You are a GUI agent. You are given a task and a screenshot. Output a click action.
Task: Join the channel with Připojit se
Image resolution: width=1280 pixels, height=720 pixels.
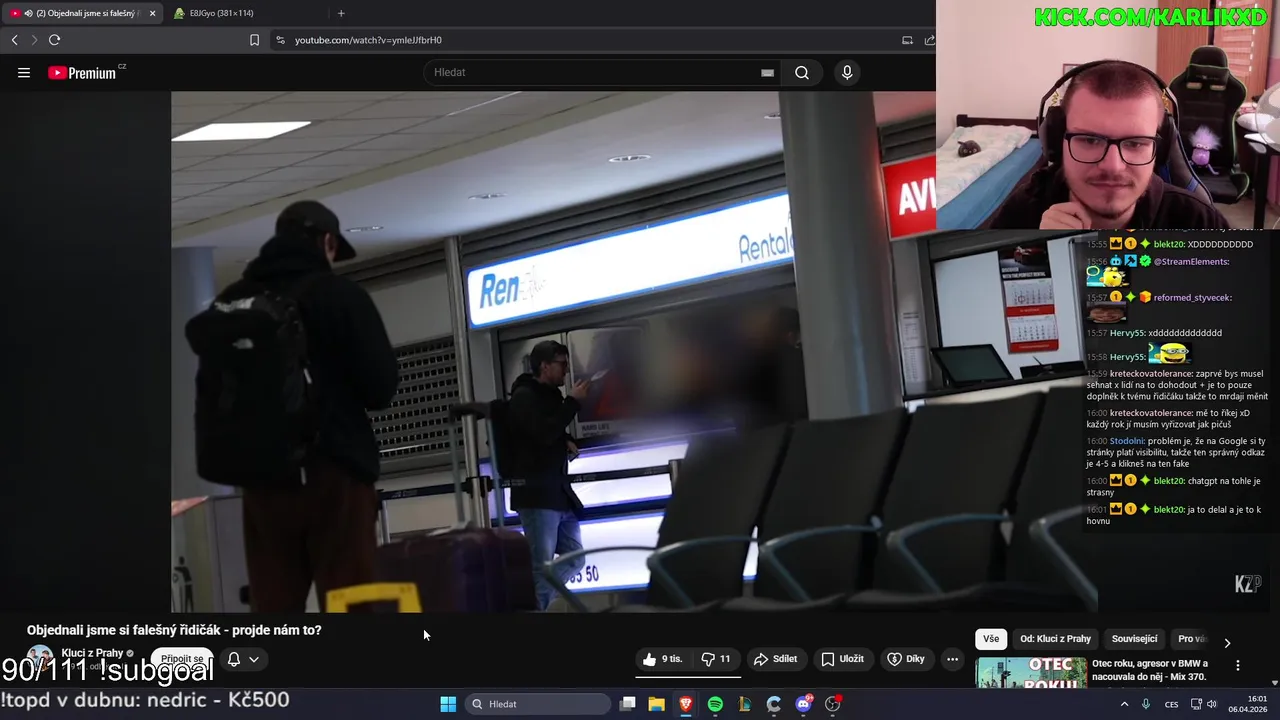click(x=182, y=659)
